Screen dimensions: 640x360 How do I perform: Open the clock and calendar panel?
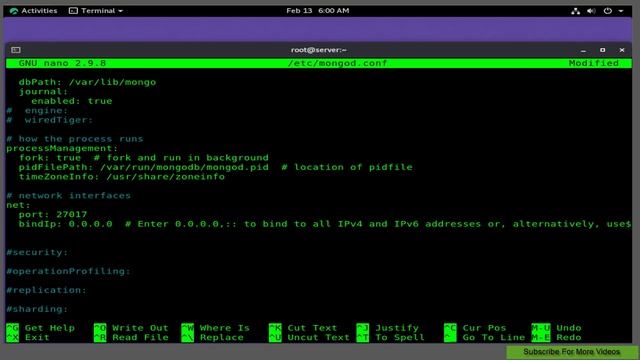[318, 11]
